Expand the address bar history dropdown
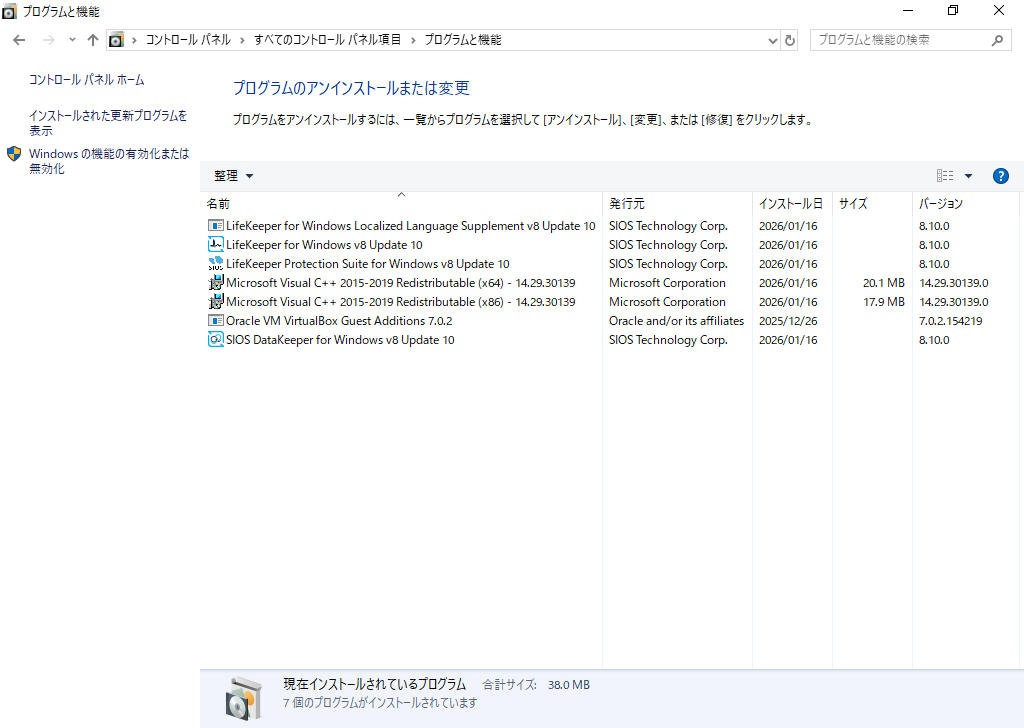Viewport: 1024px width, 728px height. (772, 40)
